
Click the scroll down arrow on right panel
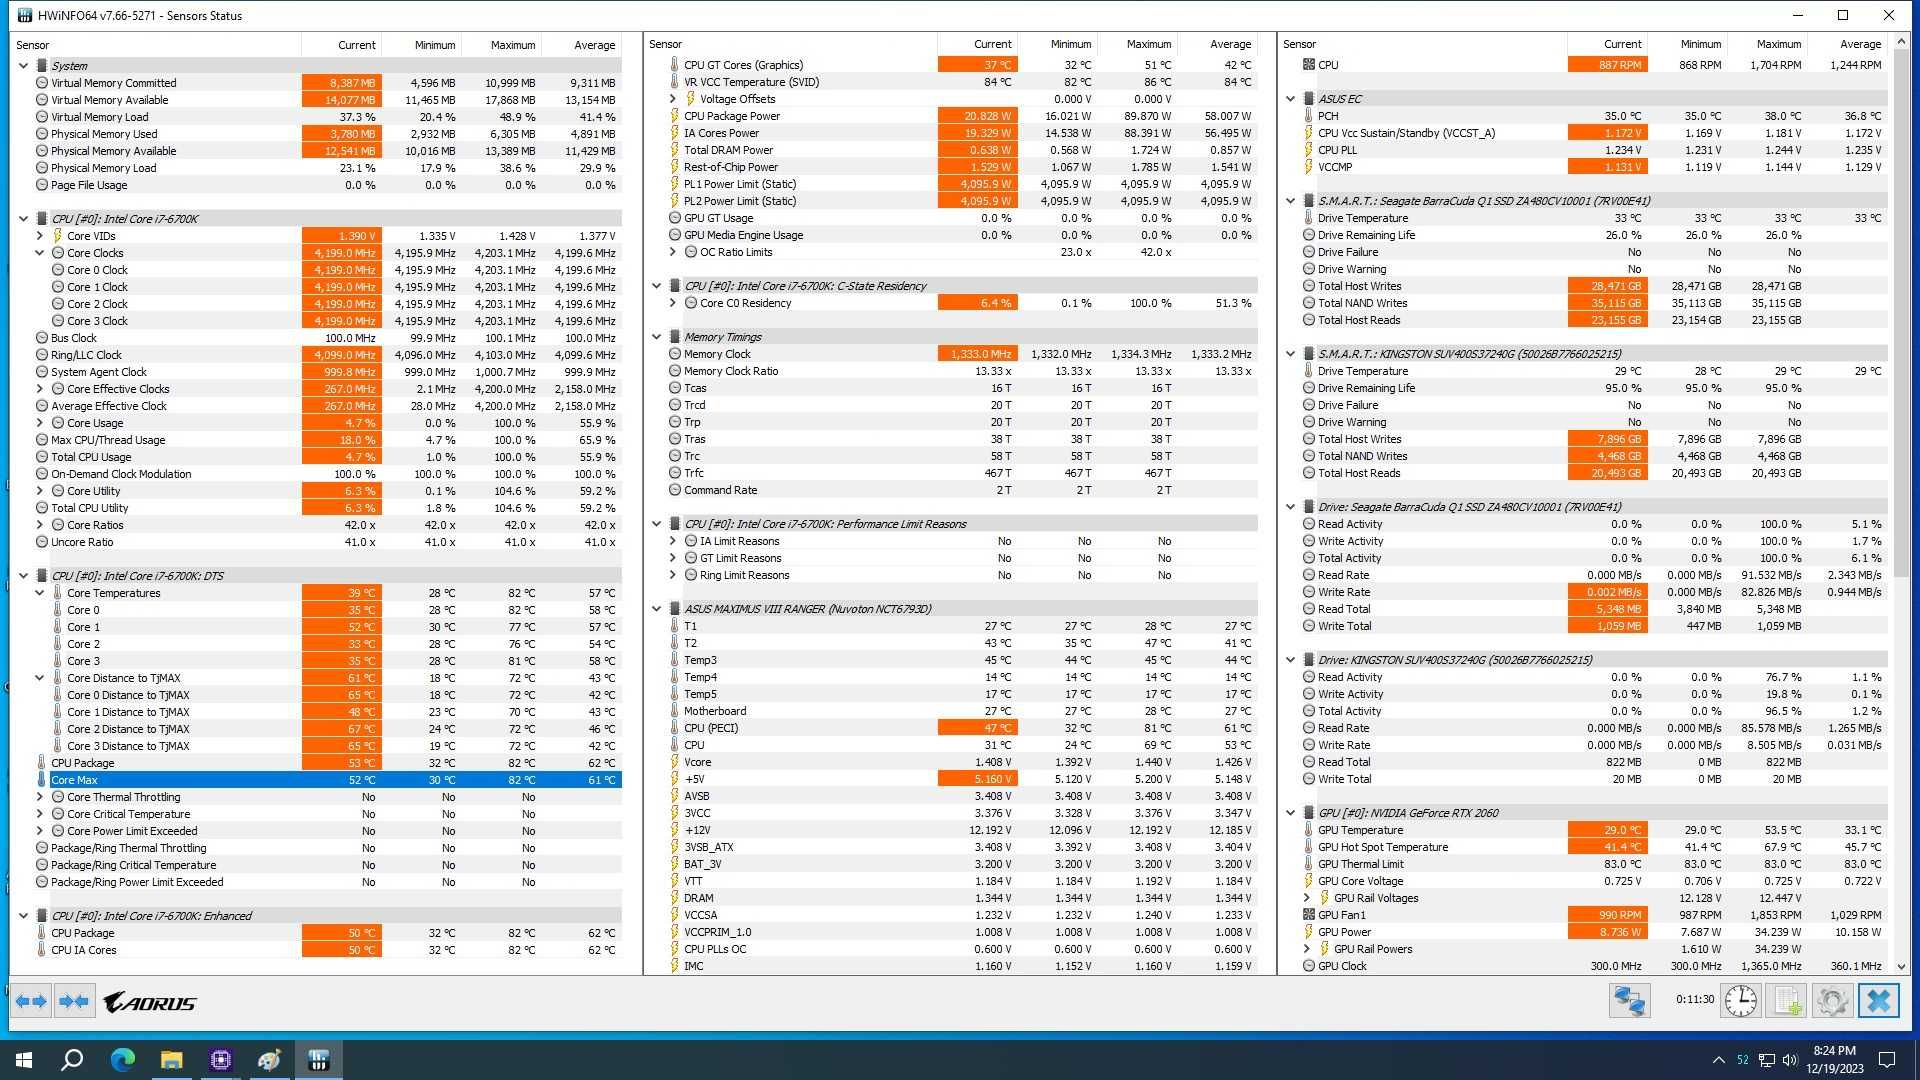pos(1901,967)
